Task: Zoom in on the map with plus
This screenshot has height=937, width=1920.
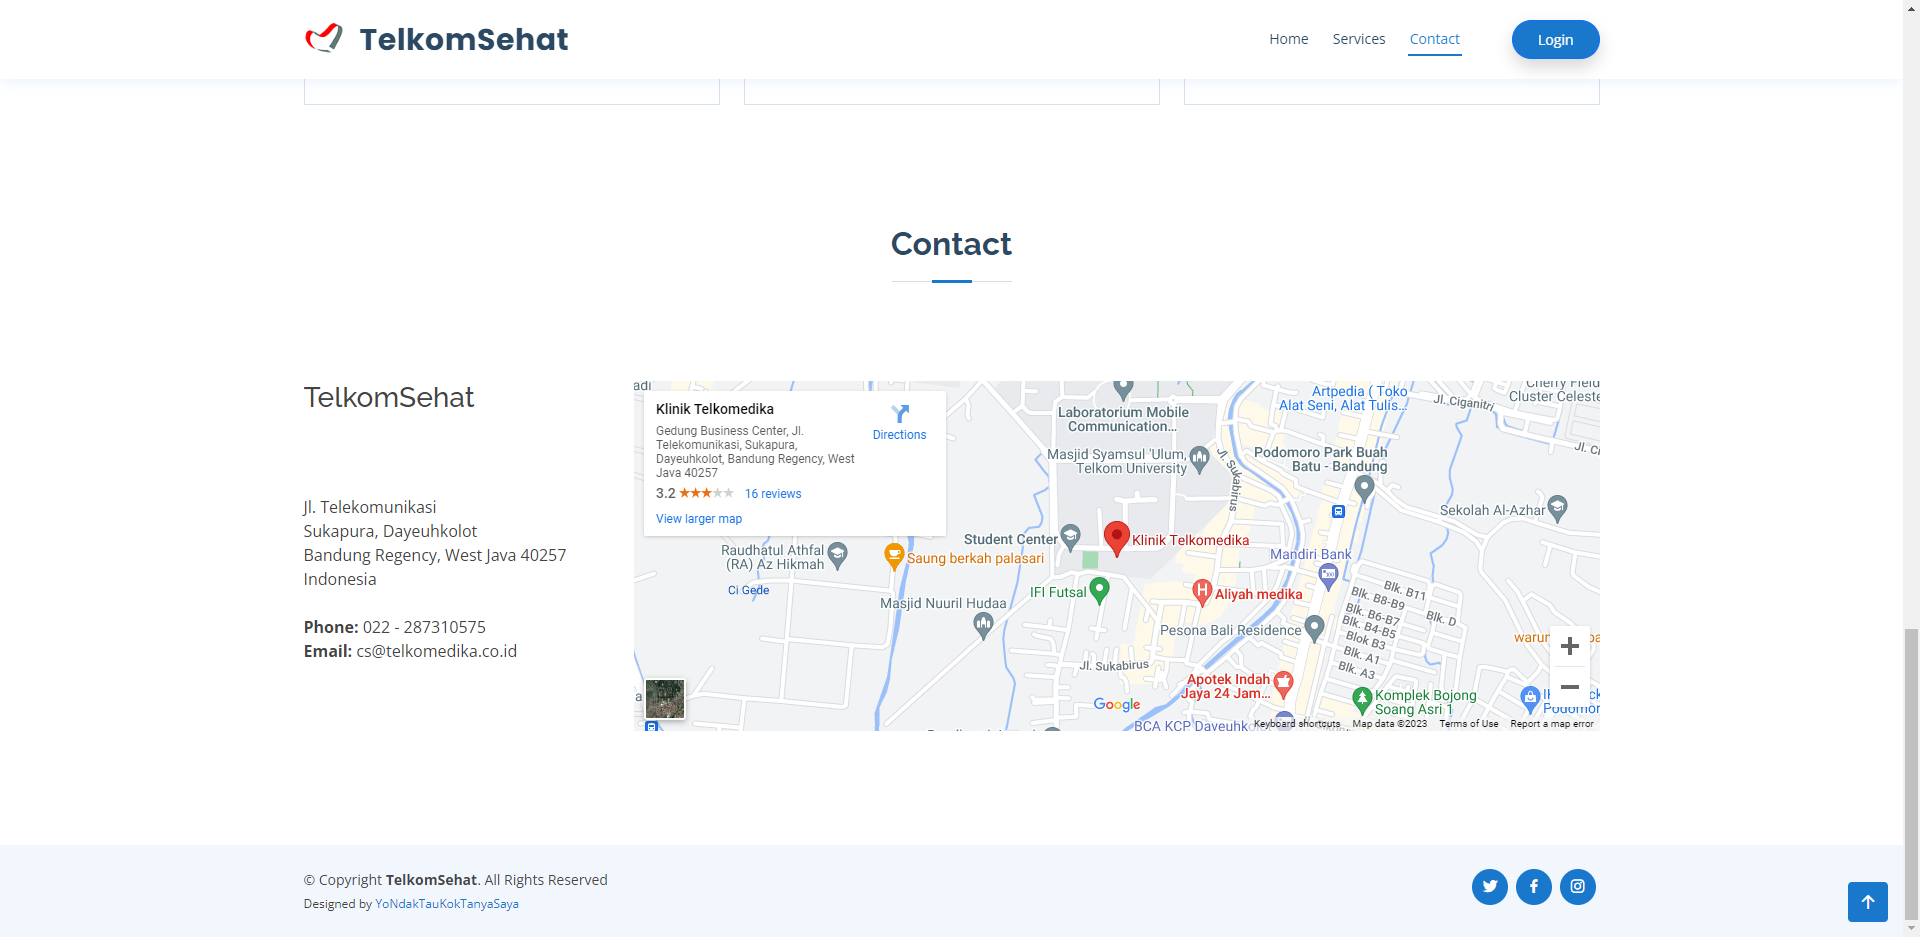Action: pos(1570,646)
